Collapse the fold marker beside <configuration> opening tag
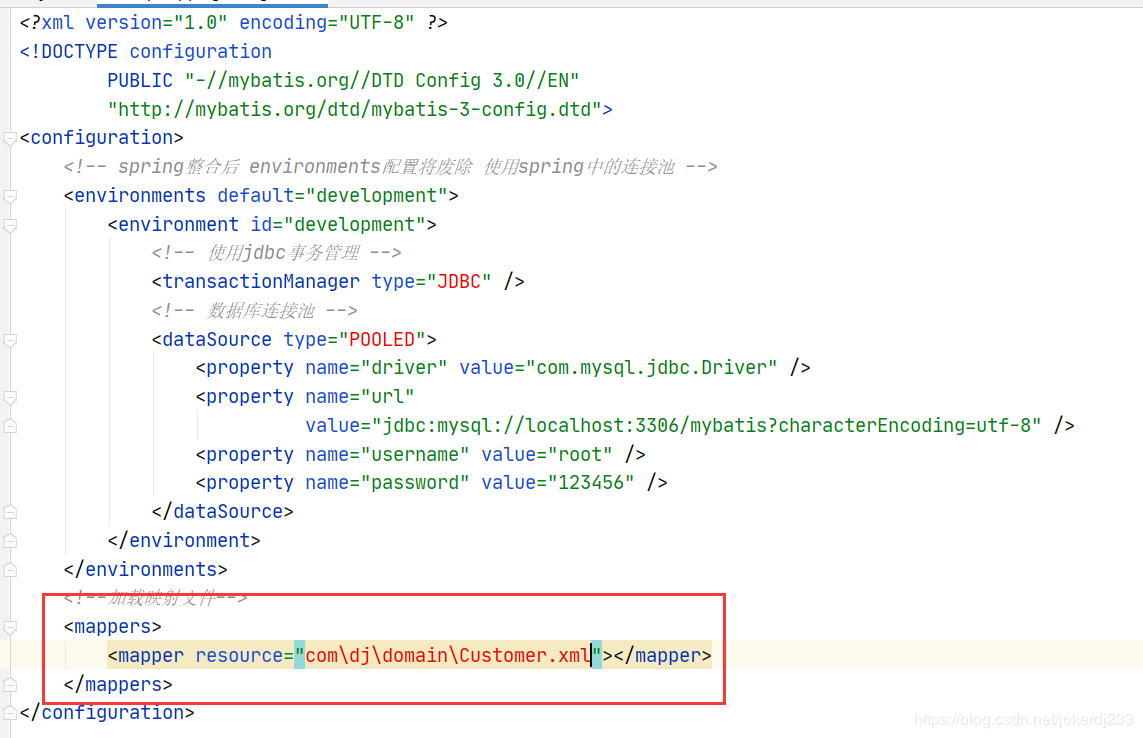Screen dimensions: 1143x738 (10, 139)
